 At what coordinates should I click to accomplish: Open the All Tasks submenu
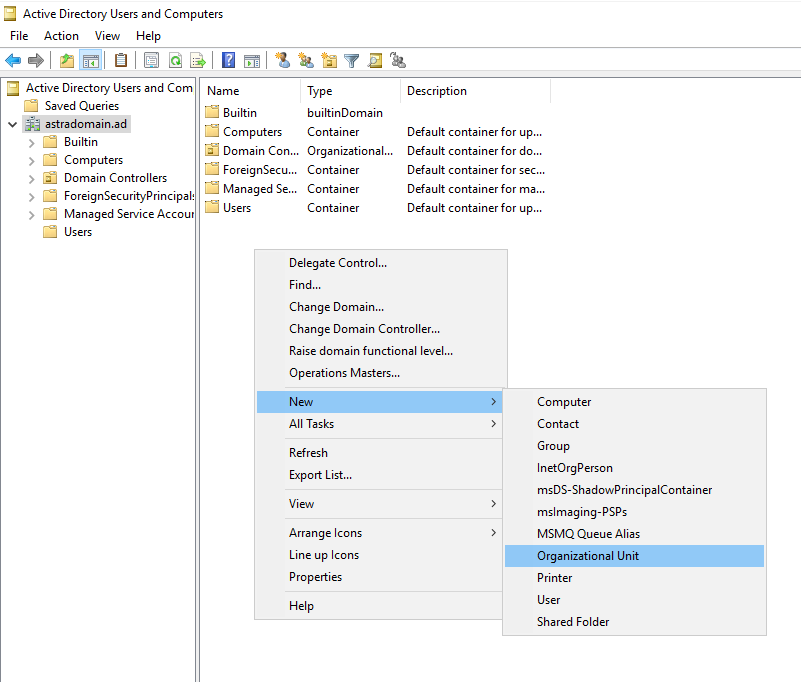(379, 424)
